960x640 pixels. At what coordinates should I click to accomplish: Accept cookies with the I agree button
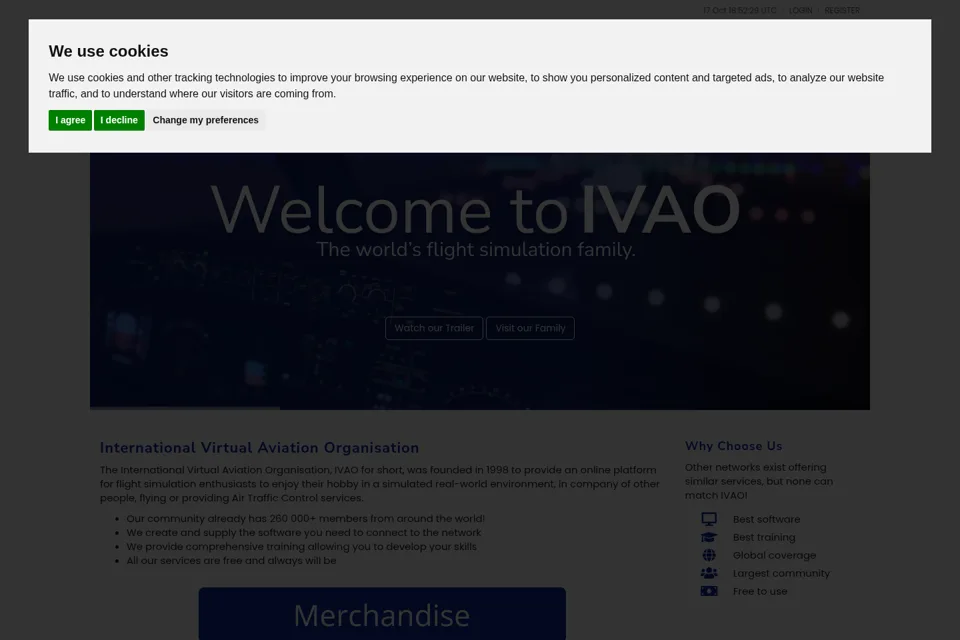click(x=70, y=120)
